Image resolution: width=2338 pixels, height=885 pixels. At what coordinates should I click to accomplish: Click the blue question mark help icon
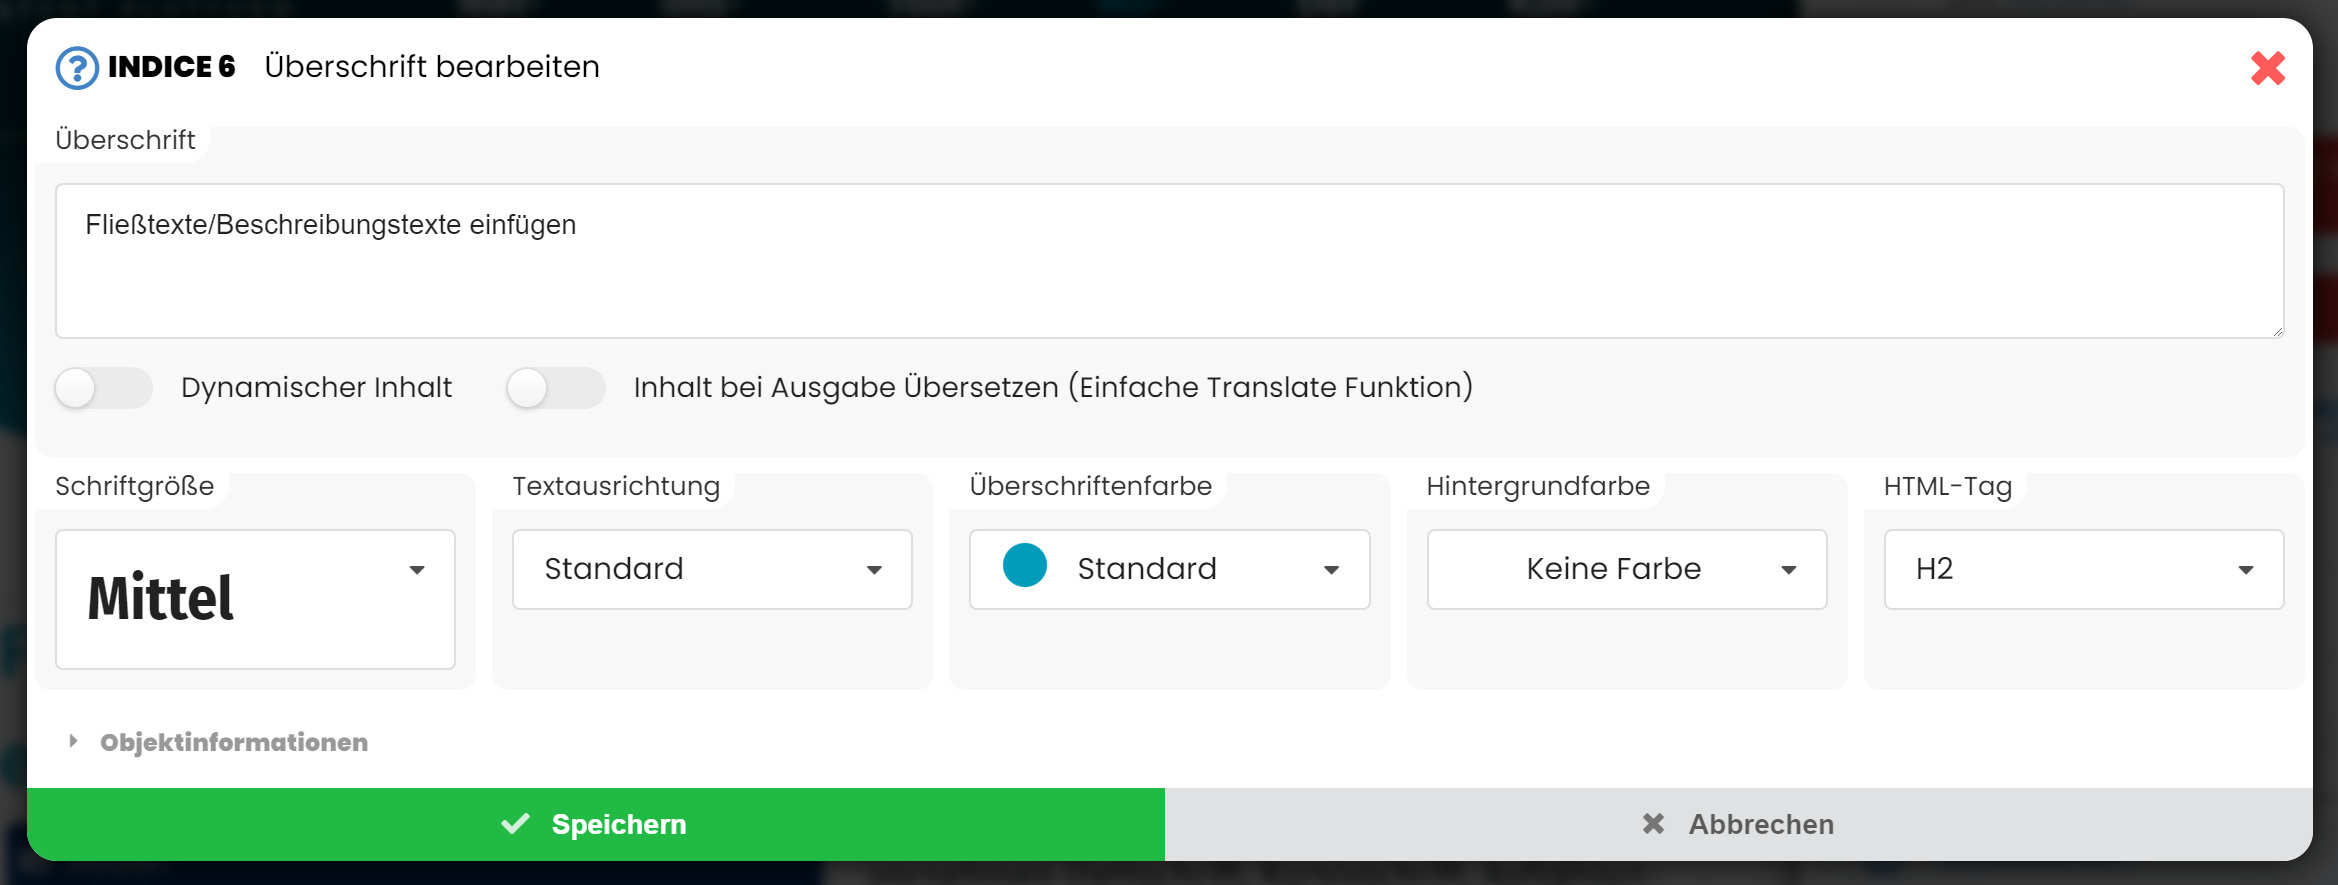77,68
